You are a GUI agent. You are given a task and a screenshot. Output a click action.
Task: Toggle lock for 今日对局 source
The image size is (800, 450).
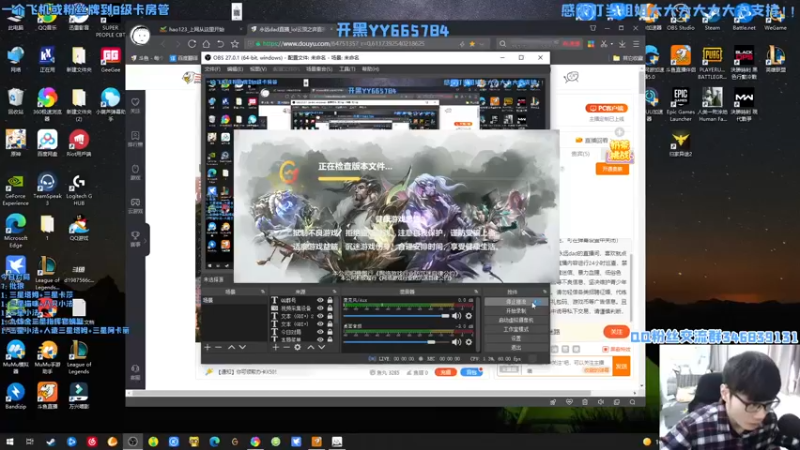click(x=330, y=332)
